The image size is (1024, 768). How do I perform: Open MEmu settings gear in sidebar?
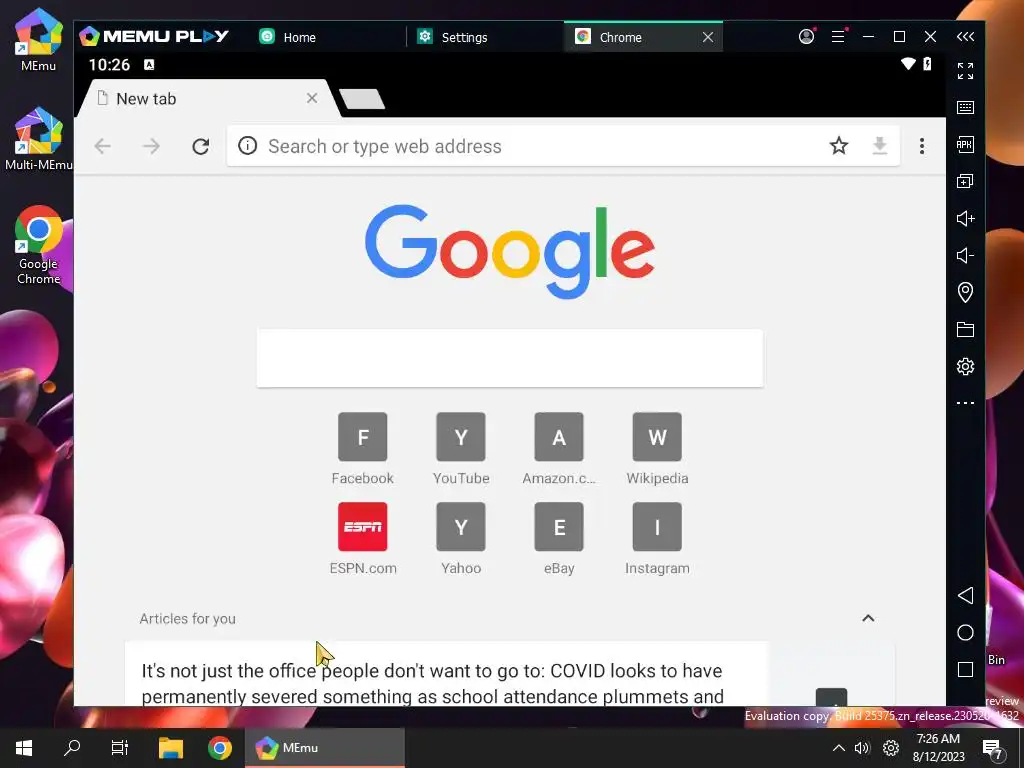click(x=965, y=366)
